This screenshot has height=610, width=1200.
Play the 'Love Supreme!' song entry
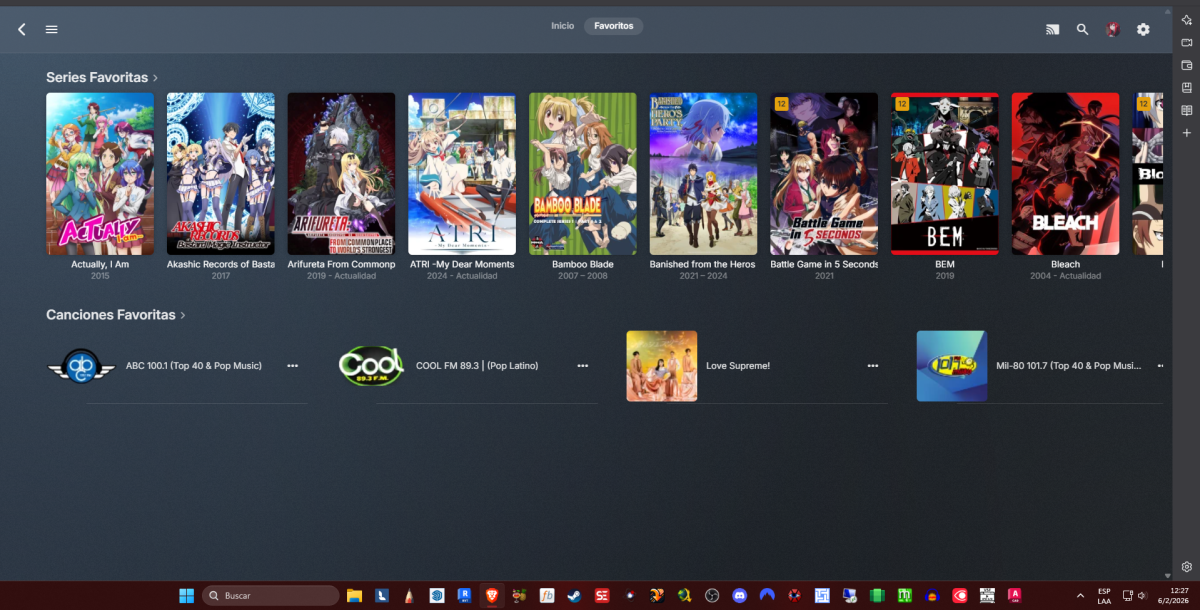738,366
